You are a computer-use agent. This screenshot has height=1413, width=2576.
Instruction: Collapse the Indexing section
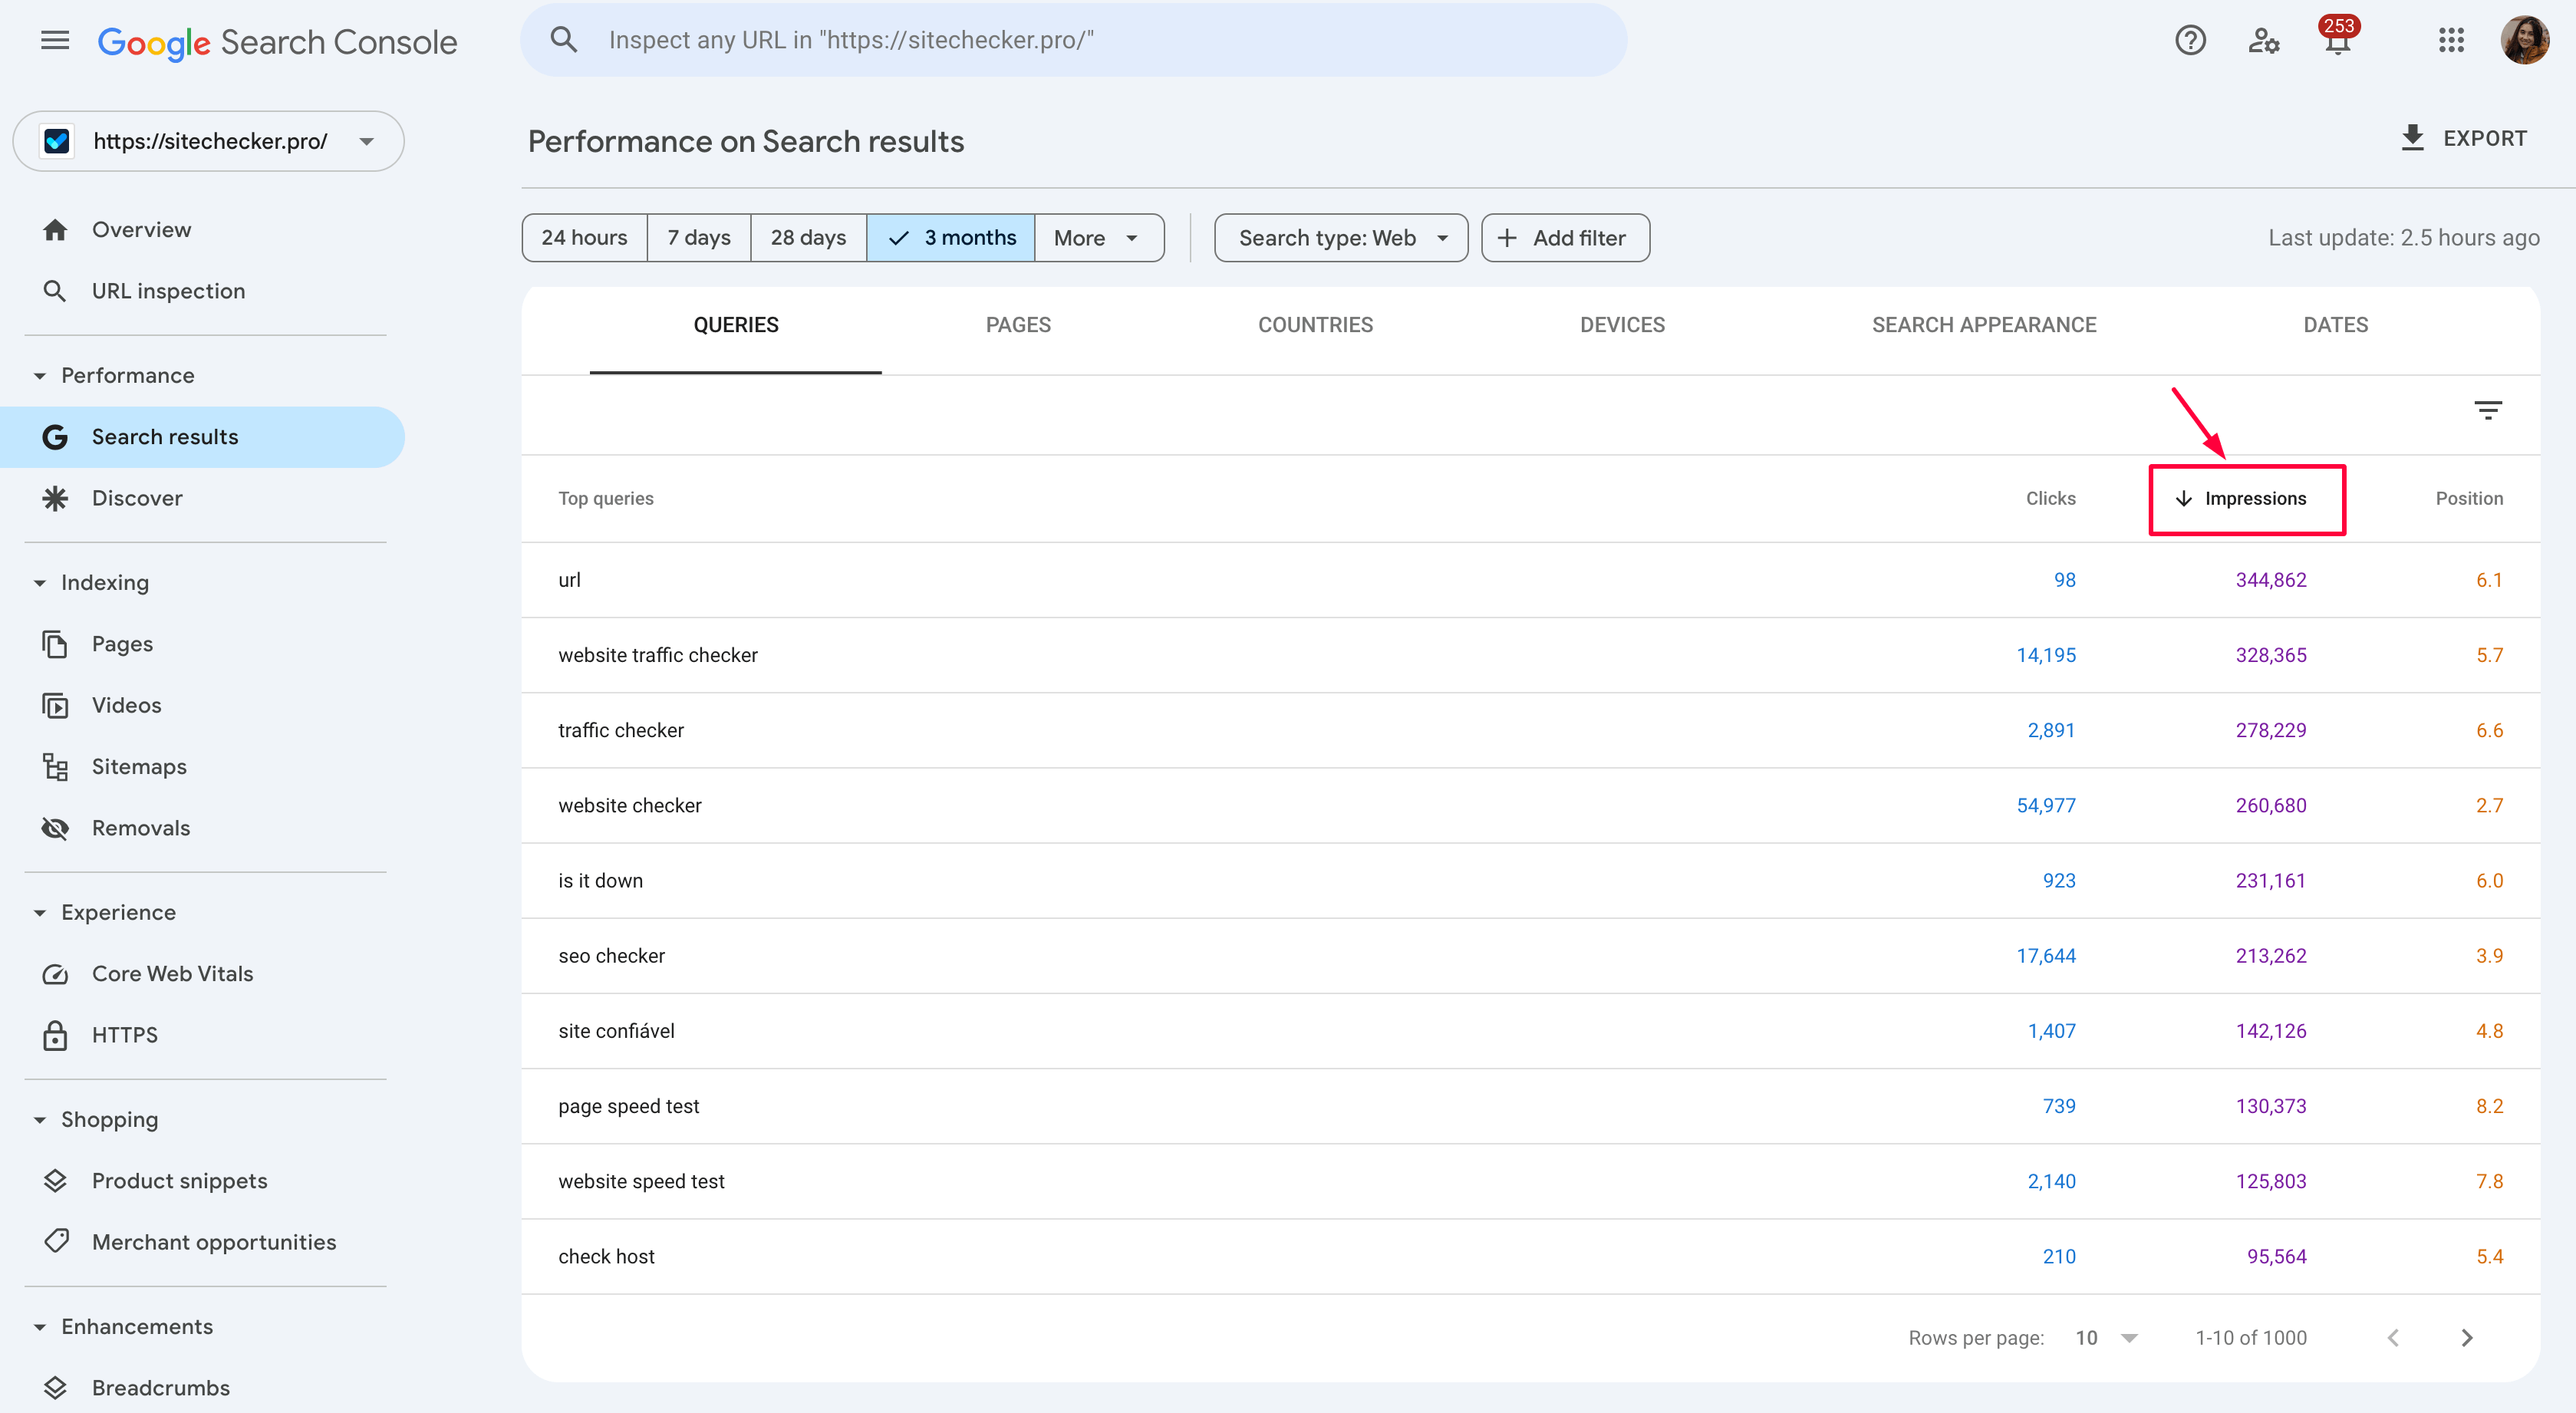coord(39,583)
